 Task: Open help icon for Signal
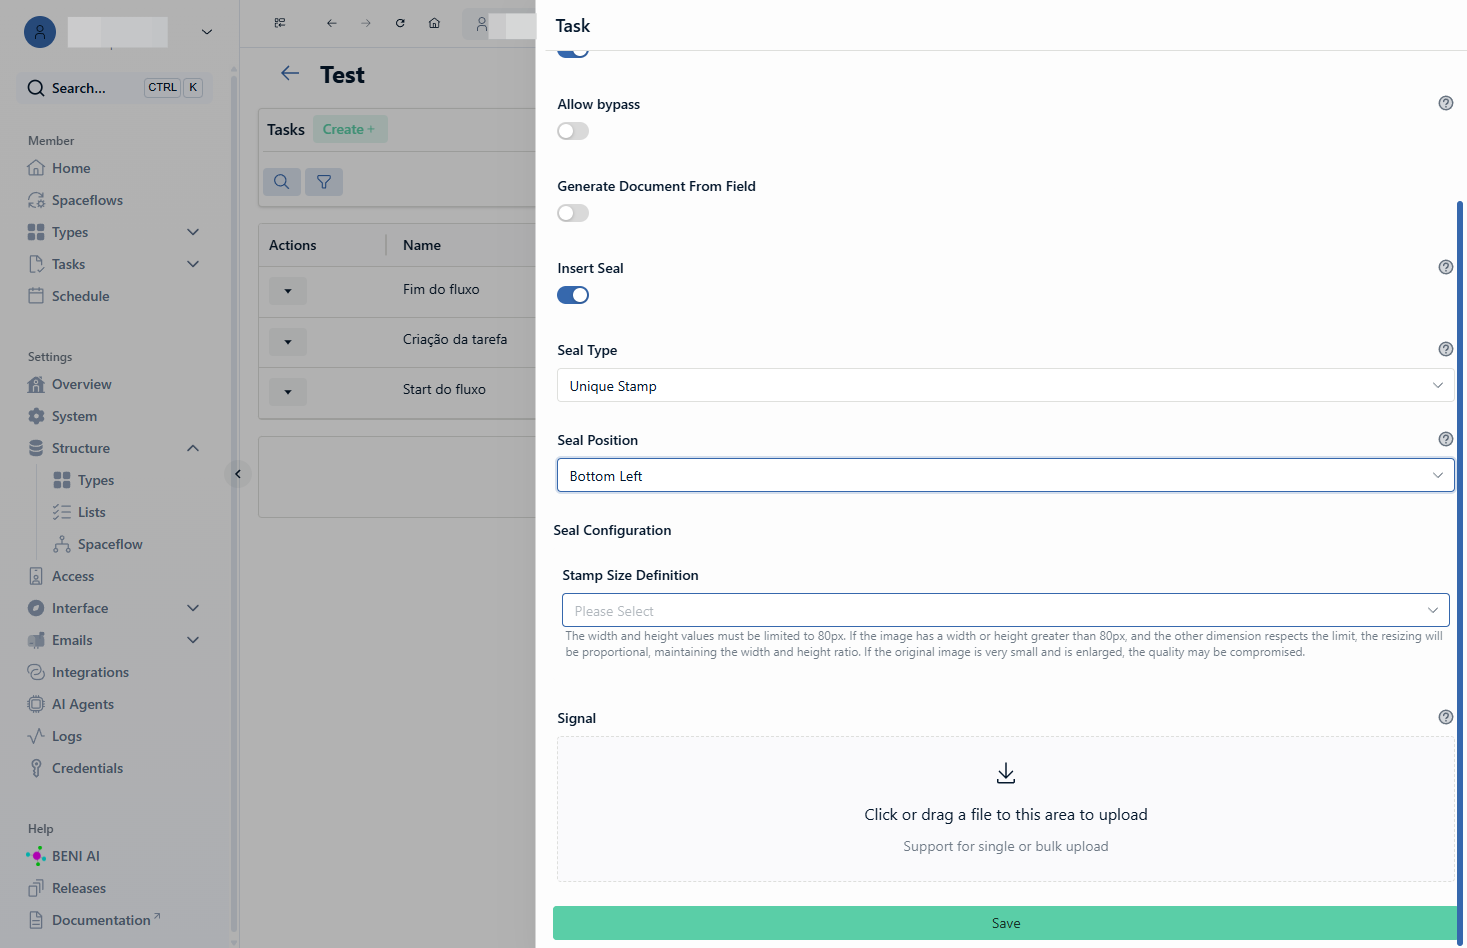pos(1446,717)
